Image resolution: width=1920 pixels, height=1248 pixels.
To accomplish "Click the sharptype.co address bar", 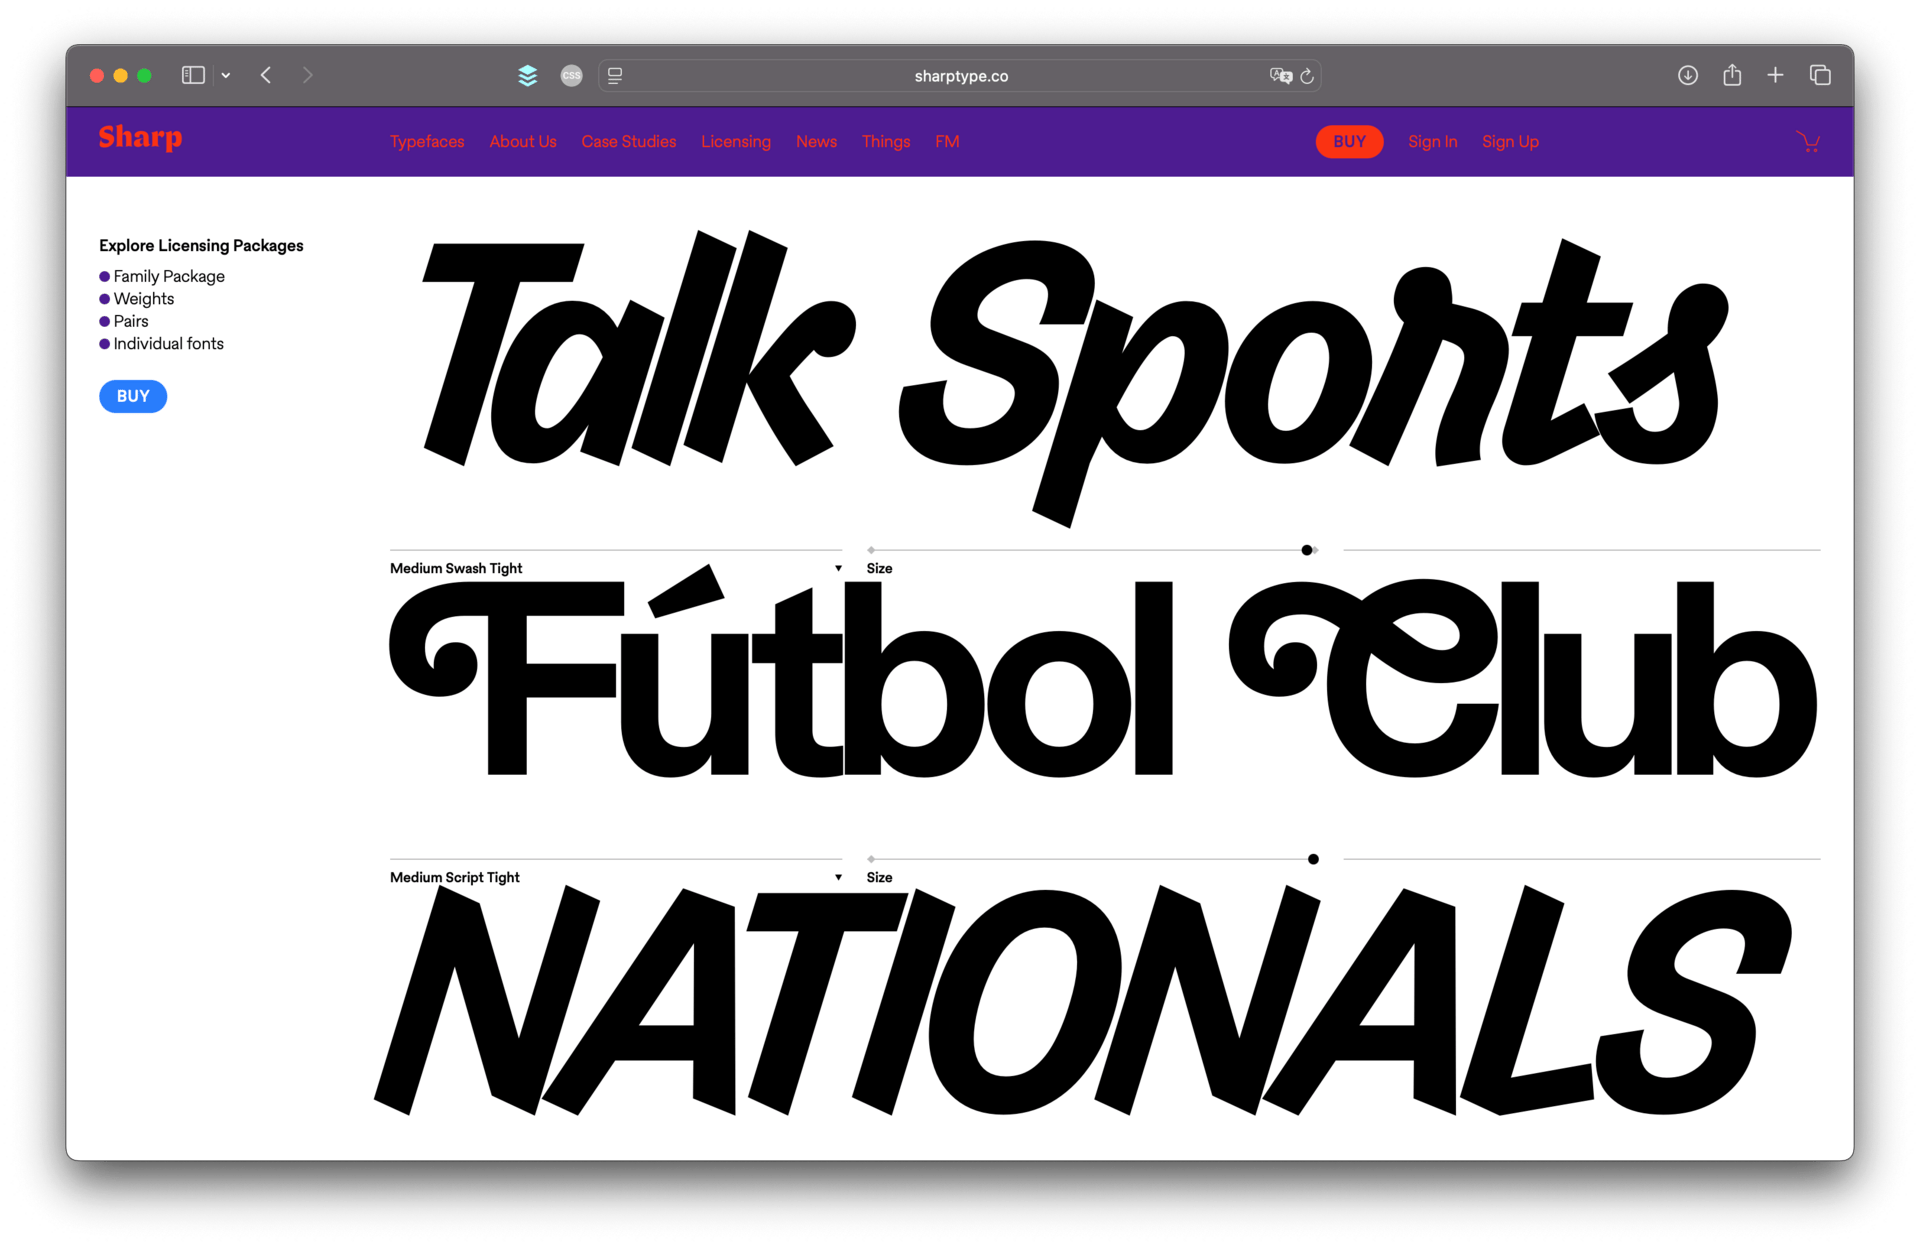I will tap(960, 76).
